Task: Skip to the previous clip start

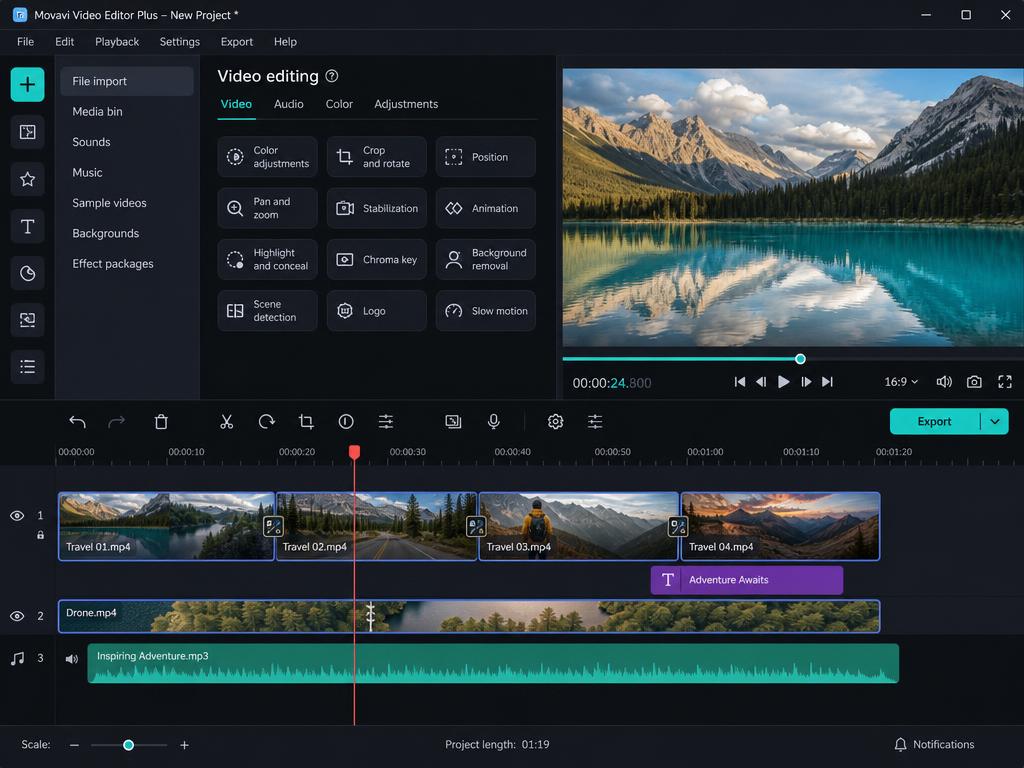Action: point(740,382)
